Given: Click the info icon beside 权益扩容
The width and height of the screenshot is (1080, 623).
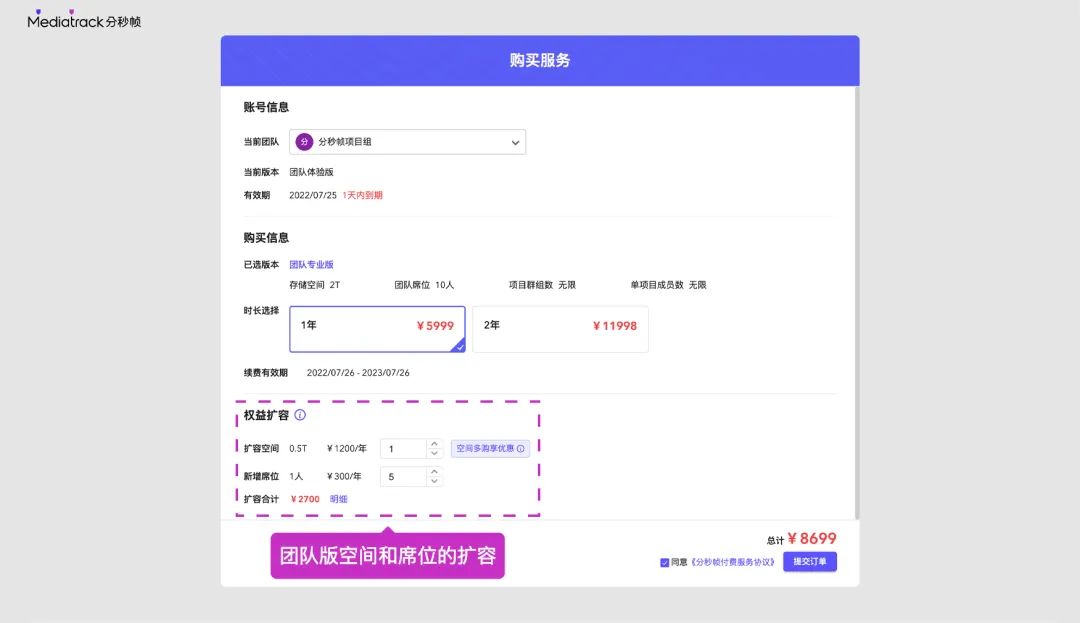Looking at the screenshot, I should (300, 415).
